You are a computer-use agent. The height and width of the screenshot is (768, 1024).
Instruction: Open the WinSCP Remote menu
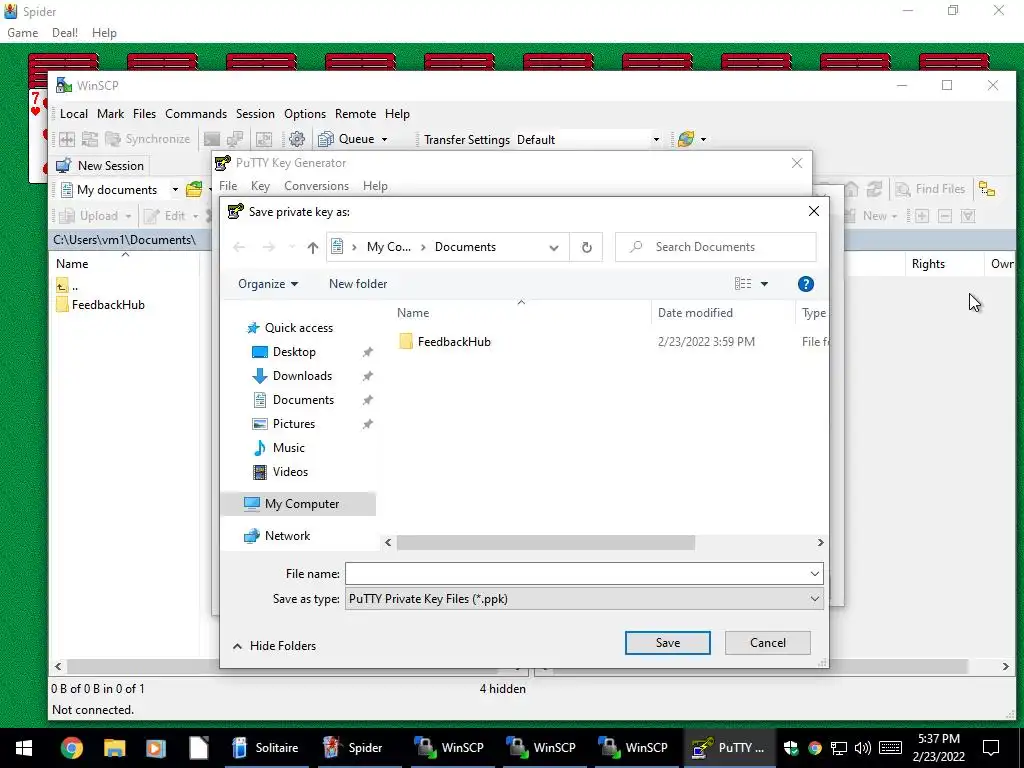pos(355,114)
